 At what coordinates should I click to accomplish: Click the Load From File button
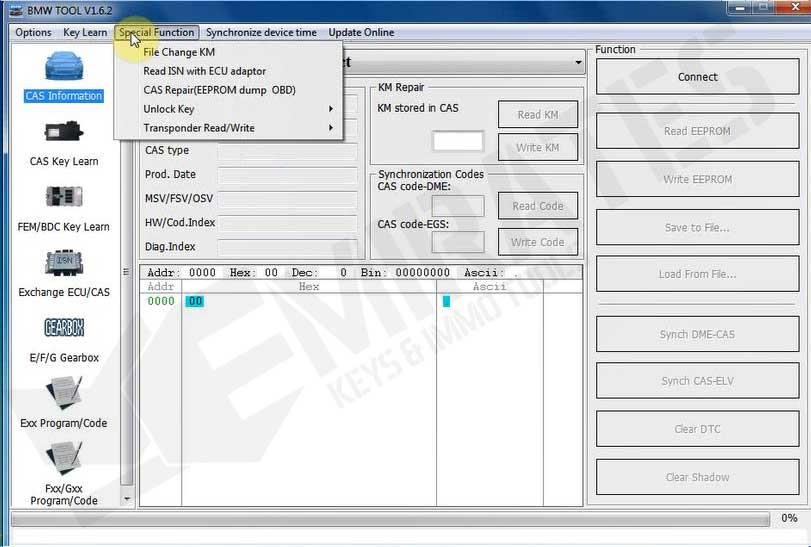[x=697, y=274]
